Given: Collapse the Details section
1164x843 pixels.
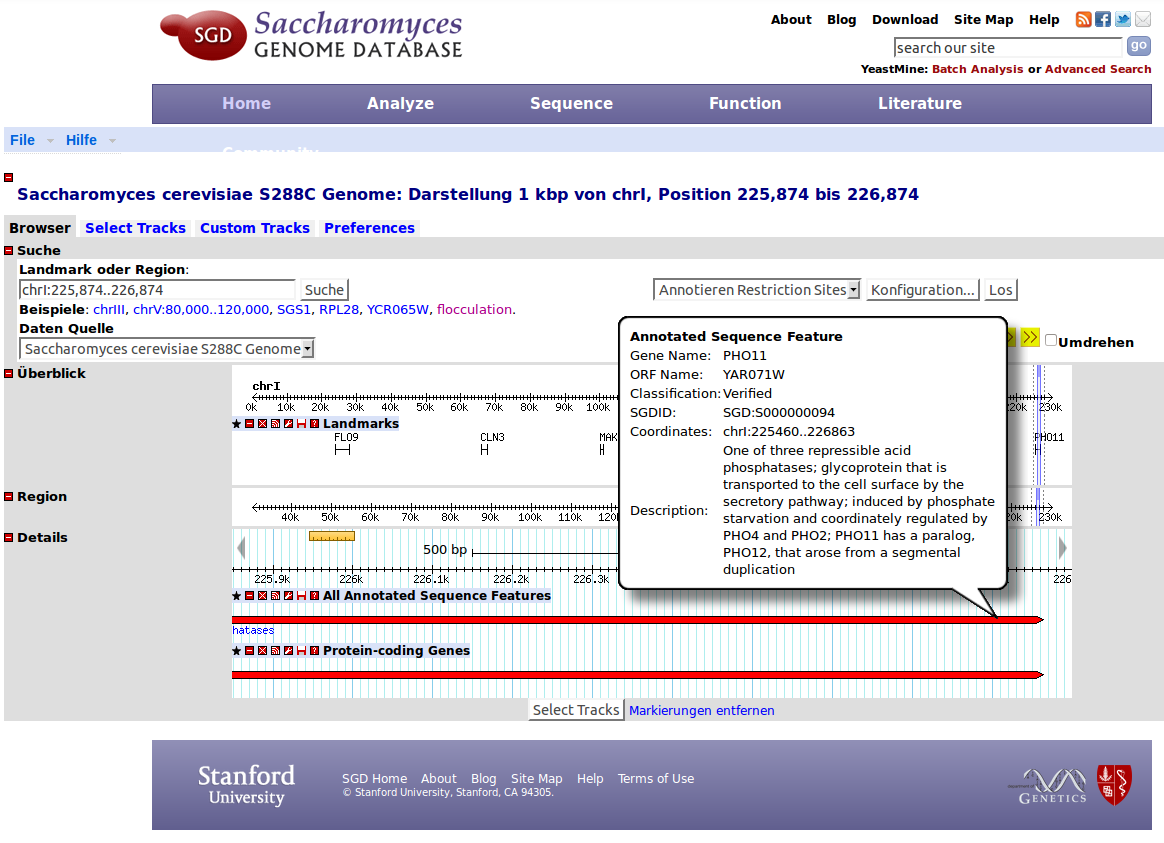Looking at the screenshot, I should pos(9,537).
